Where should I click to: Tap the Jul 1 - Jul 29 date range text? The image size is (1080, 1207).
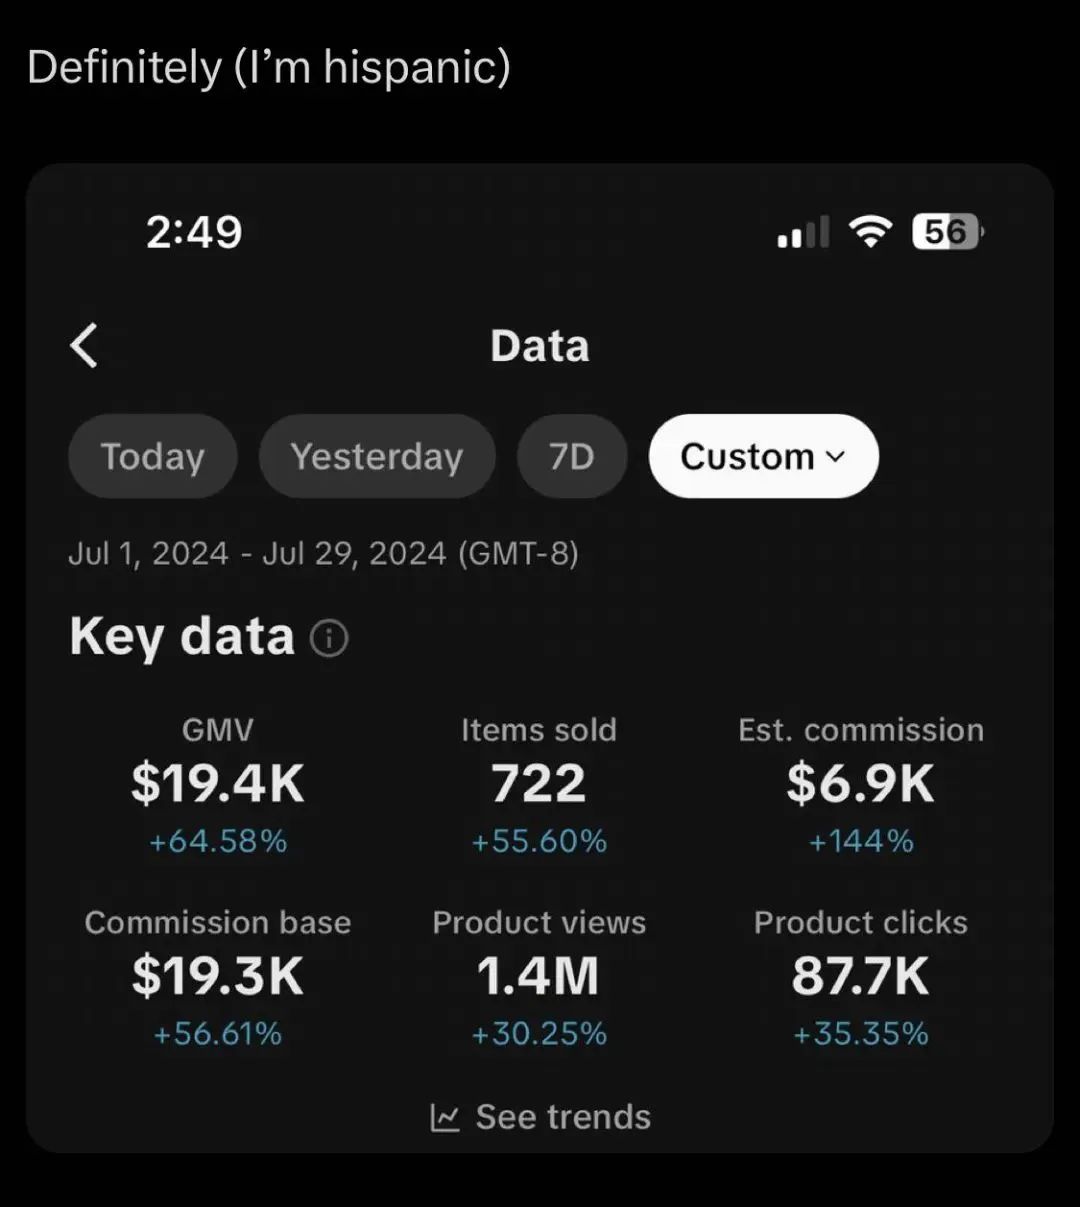click(x=323, y=554)
